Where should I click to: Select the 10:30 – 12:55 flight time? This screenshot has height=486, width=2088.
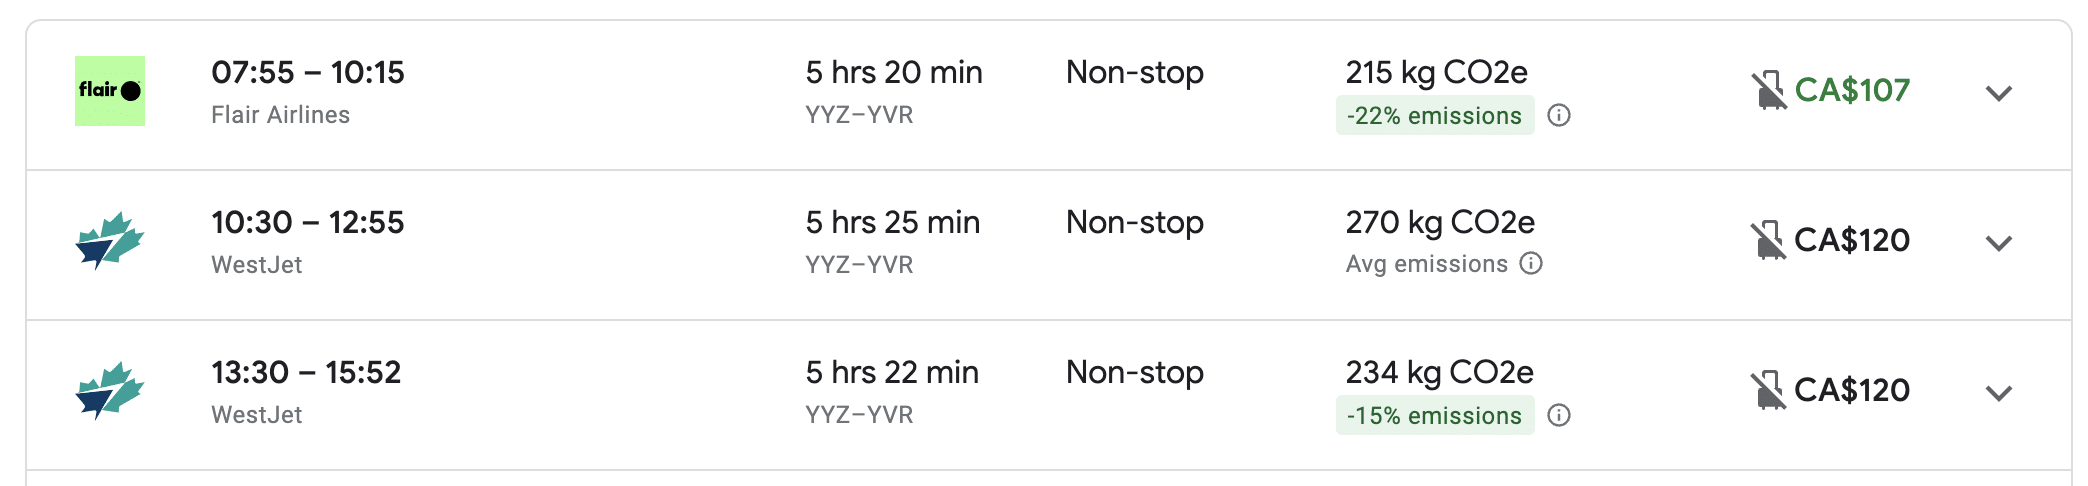pos(308,223)
